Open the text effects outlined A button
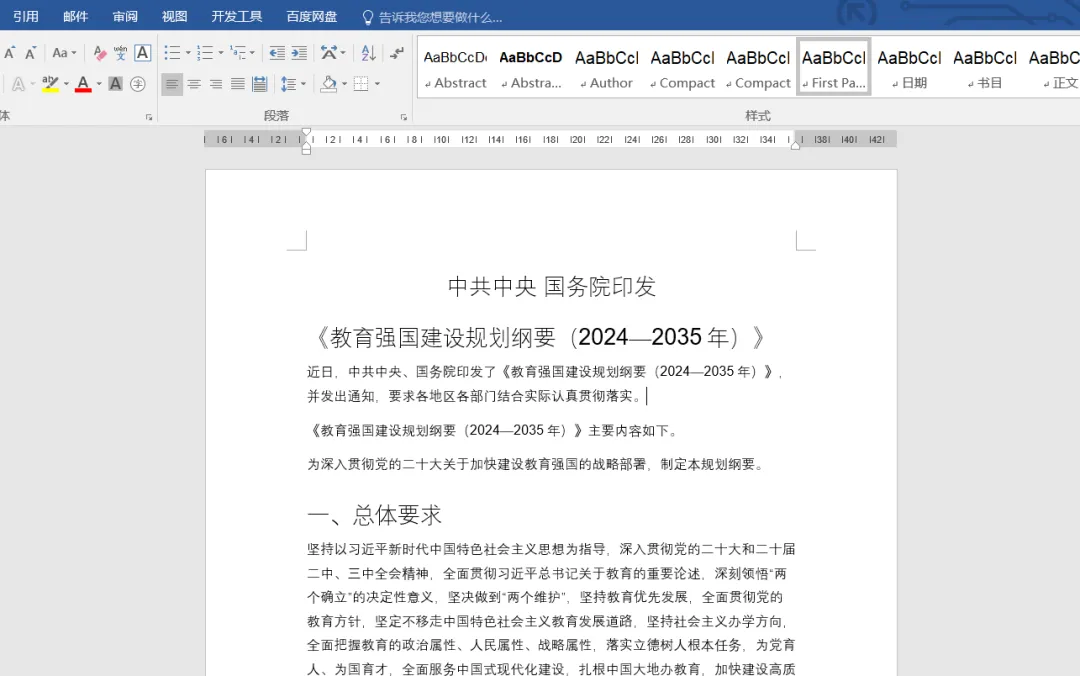Image resolution: width=1080 pixels, height=676 pixels. click(18, 84)
